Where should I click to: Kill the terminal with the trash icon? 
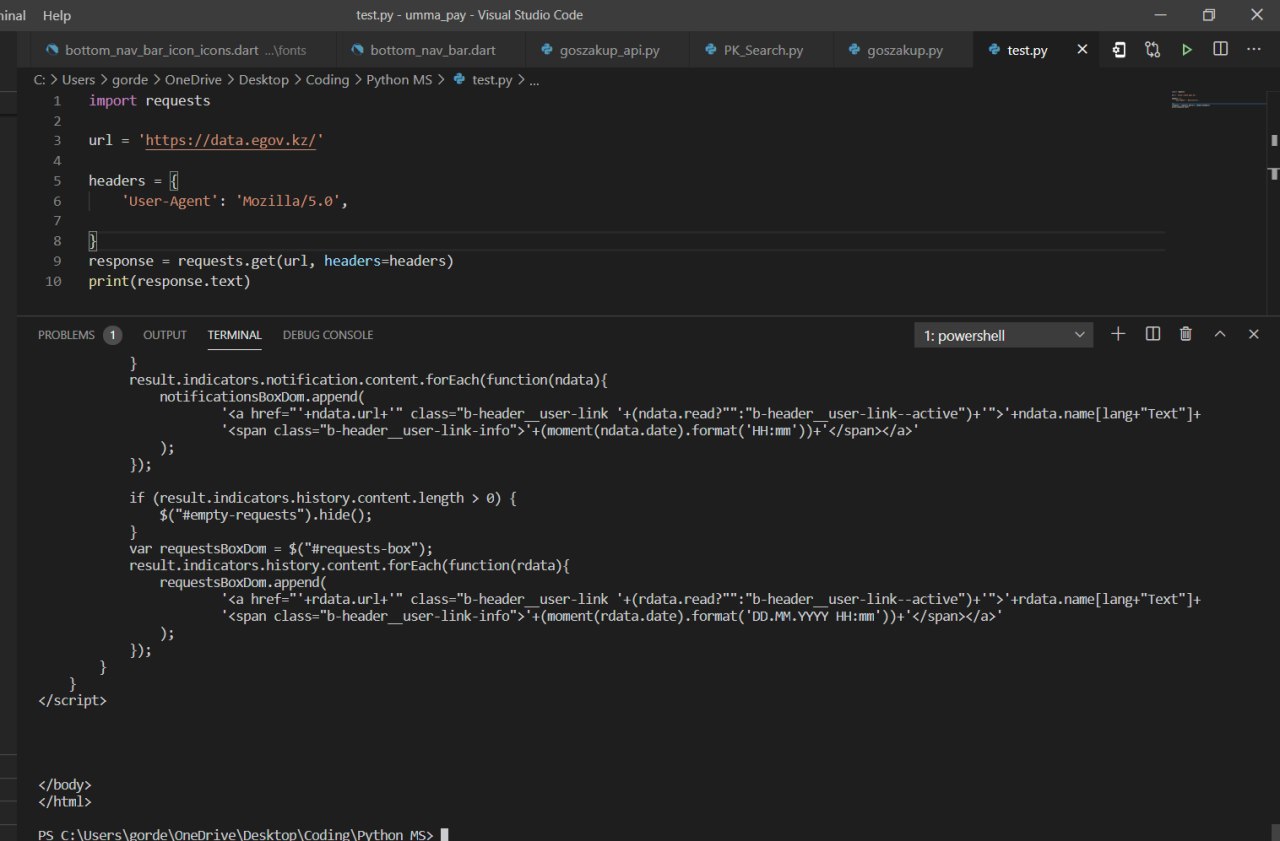coord(1186,334)
